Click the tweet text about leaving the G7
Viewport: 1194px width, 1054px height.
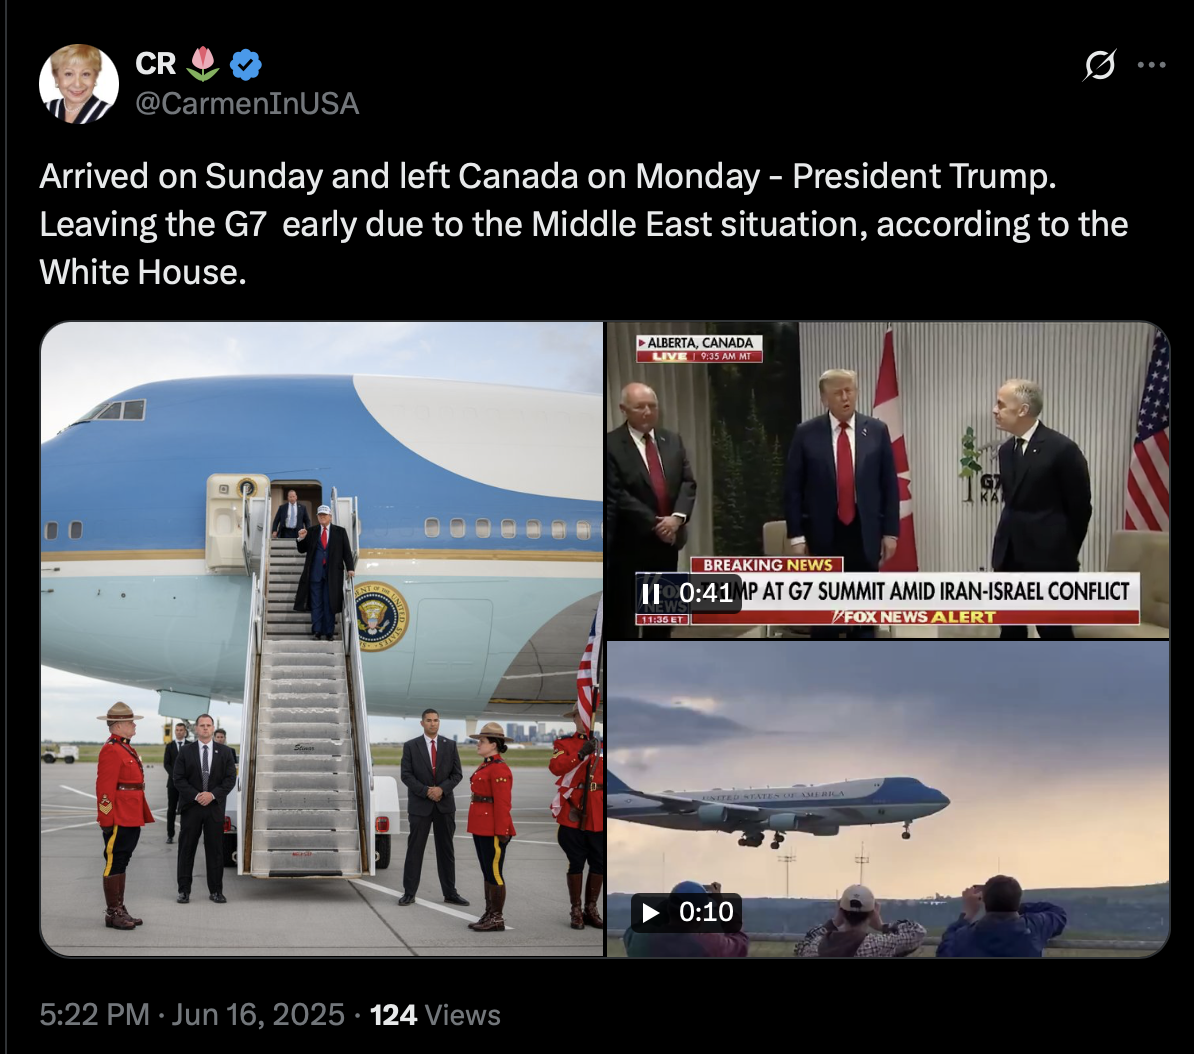point(583,224)
